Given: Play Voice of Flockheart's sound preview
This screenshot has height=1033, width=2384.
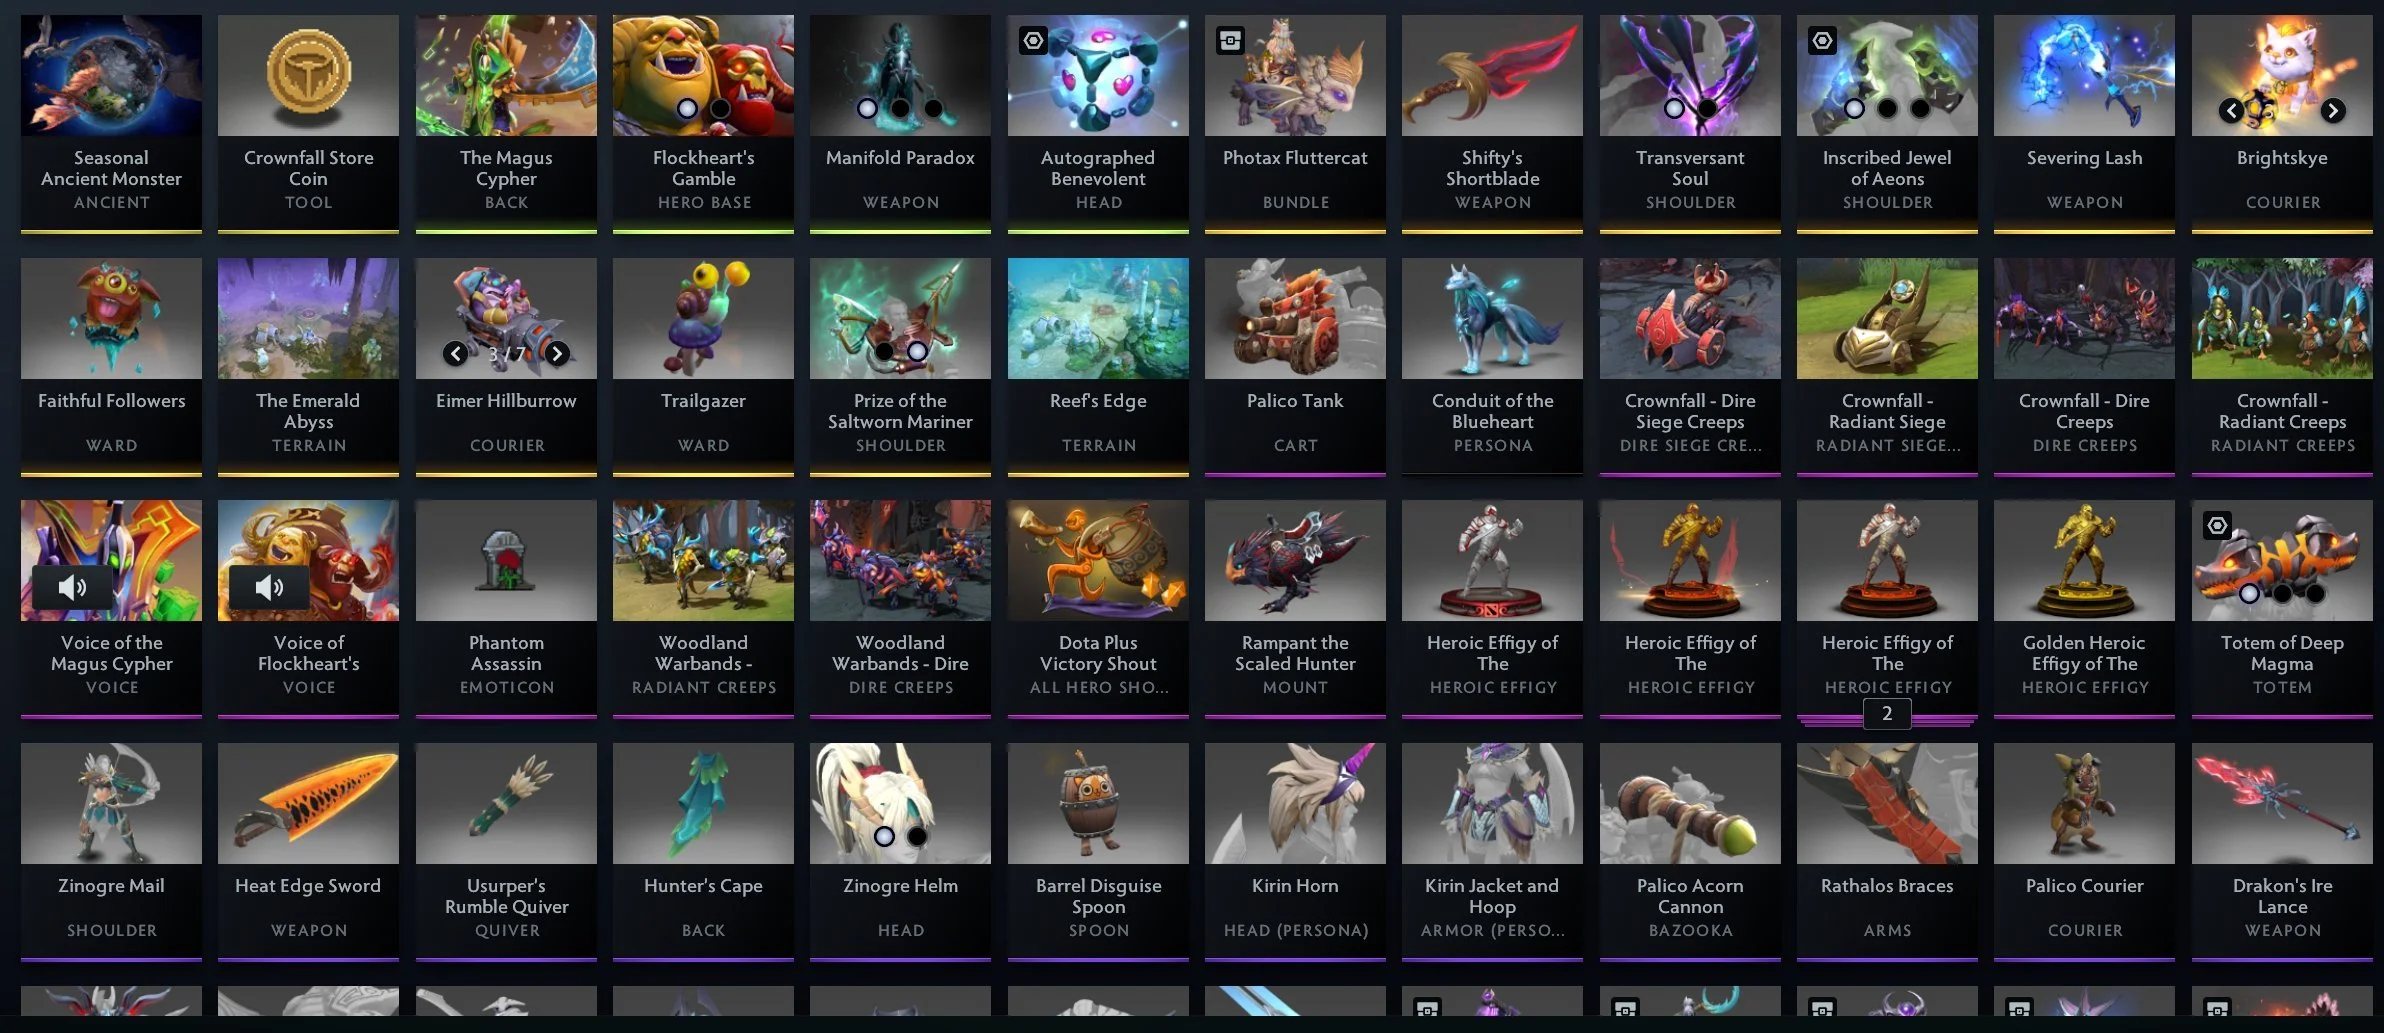Looking at the screenshot, I should 269,587.
